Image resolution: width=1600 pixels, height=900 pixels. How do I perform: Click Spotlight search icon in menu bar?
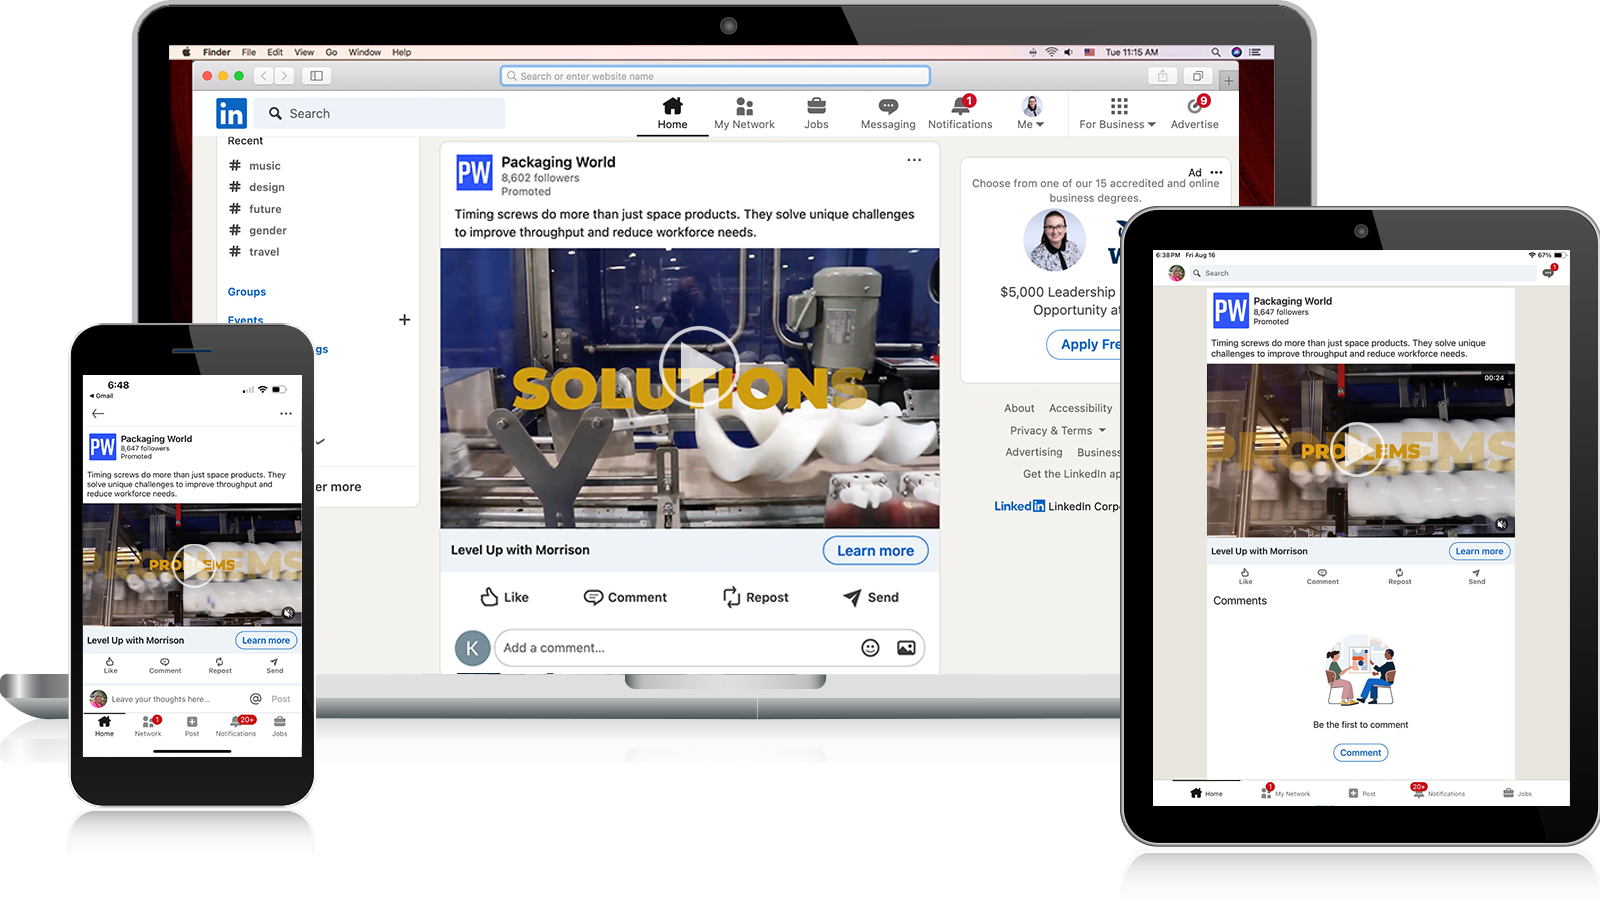point(1216,52)
